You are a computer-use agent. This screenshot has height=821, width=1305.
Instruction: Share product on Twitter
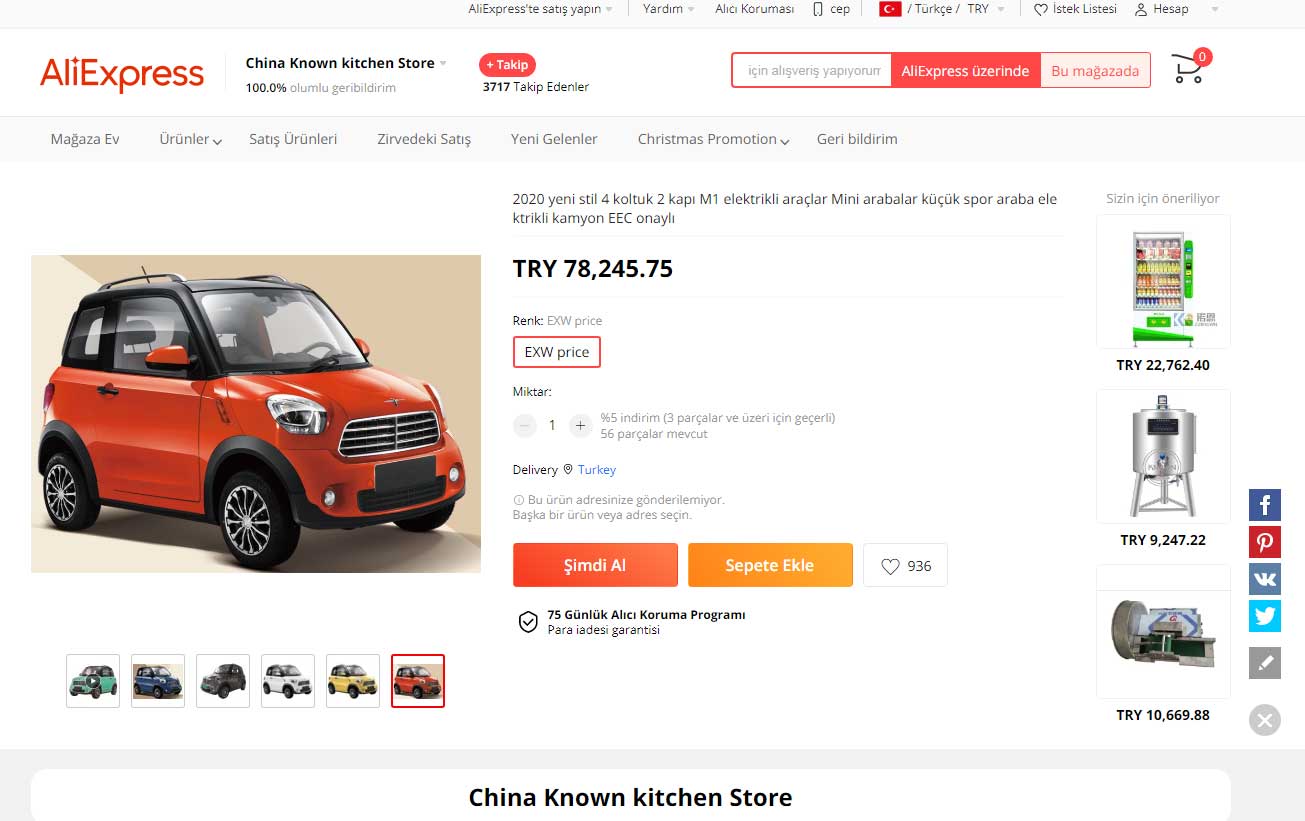[x=1265, y=616]
